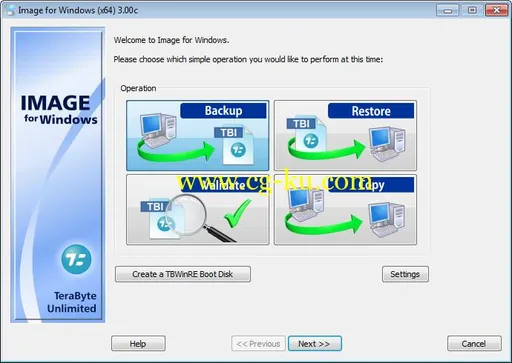Click the "Welcome to Image for Windows." text
The width and height of the screenshot is (512, 363).
coord(171,40)
